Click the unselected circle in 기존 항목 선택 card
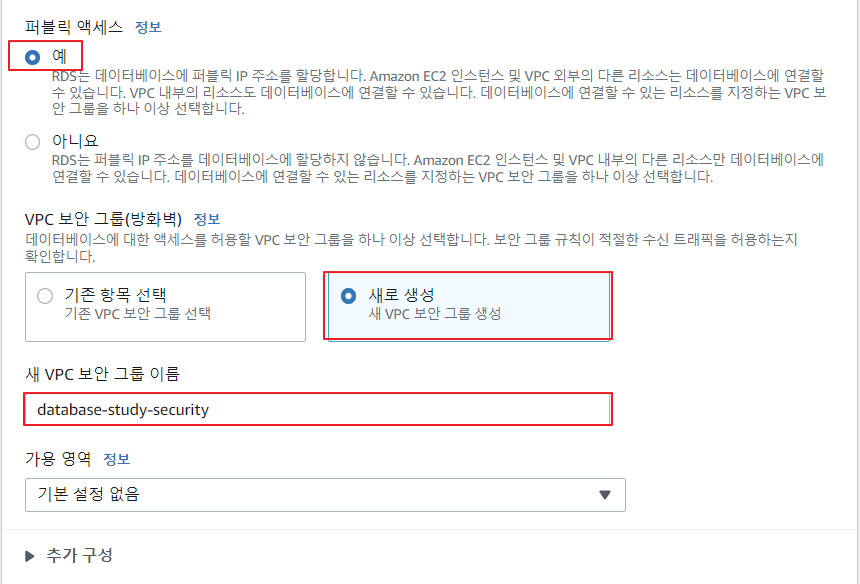860x584 pixels. point(44,295)
